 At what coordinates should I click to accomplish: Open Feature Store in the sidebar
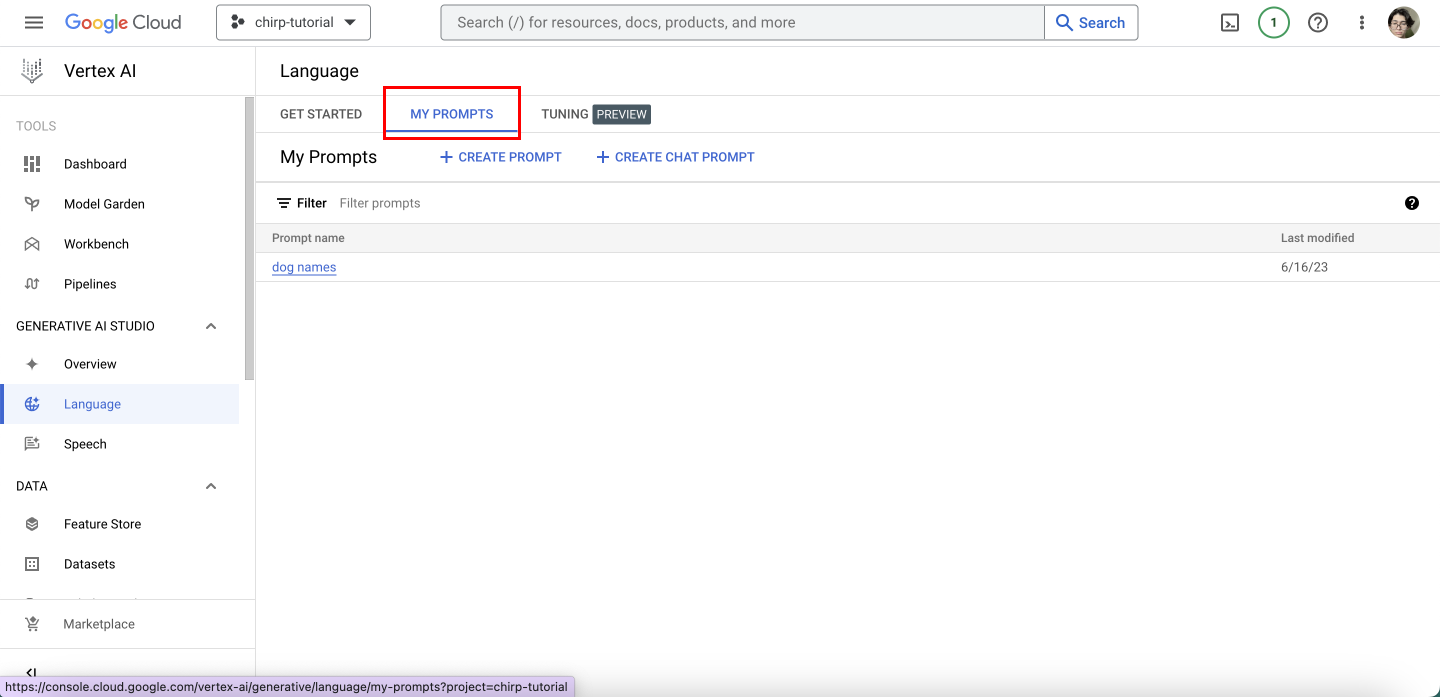click(102, 524)
